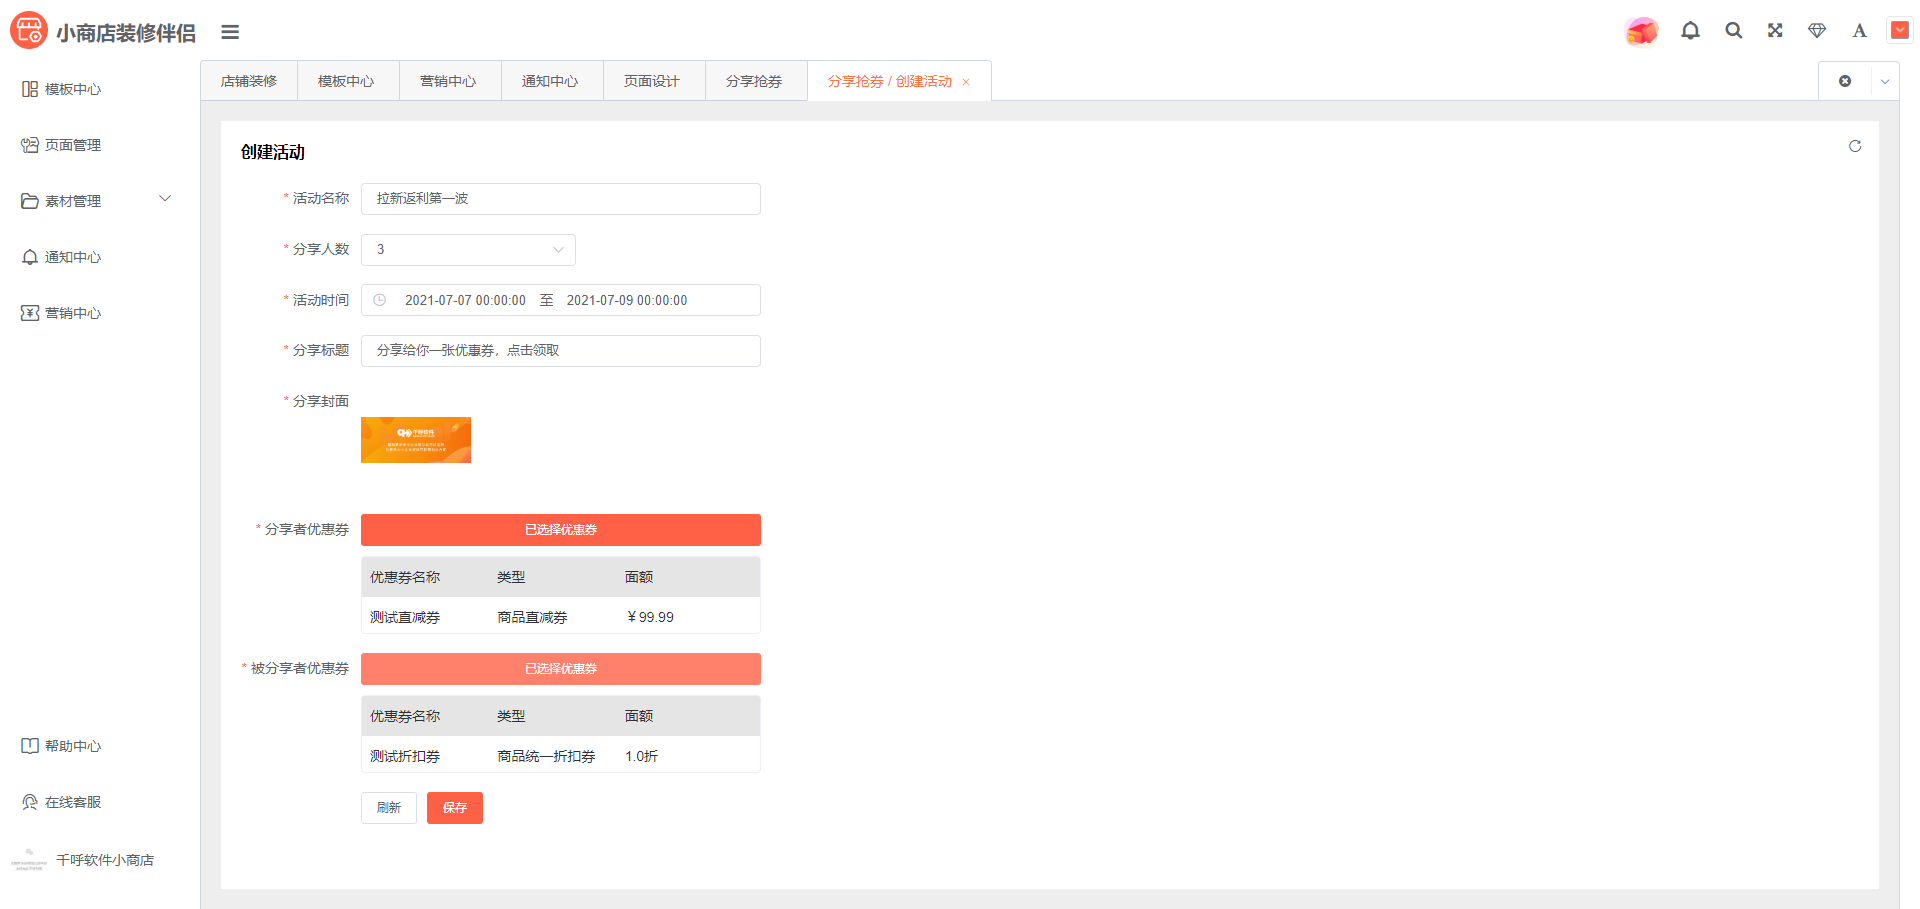Click the refresh icon in the form panel
1920x909 pixels.
point(1855,146)
